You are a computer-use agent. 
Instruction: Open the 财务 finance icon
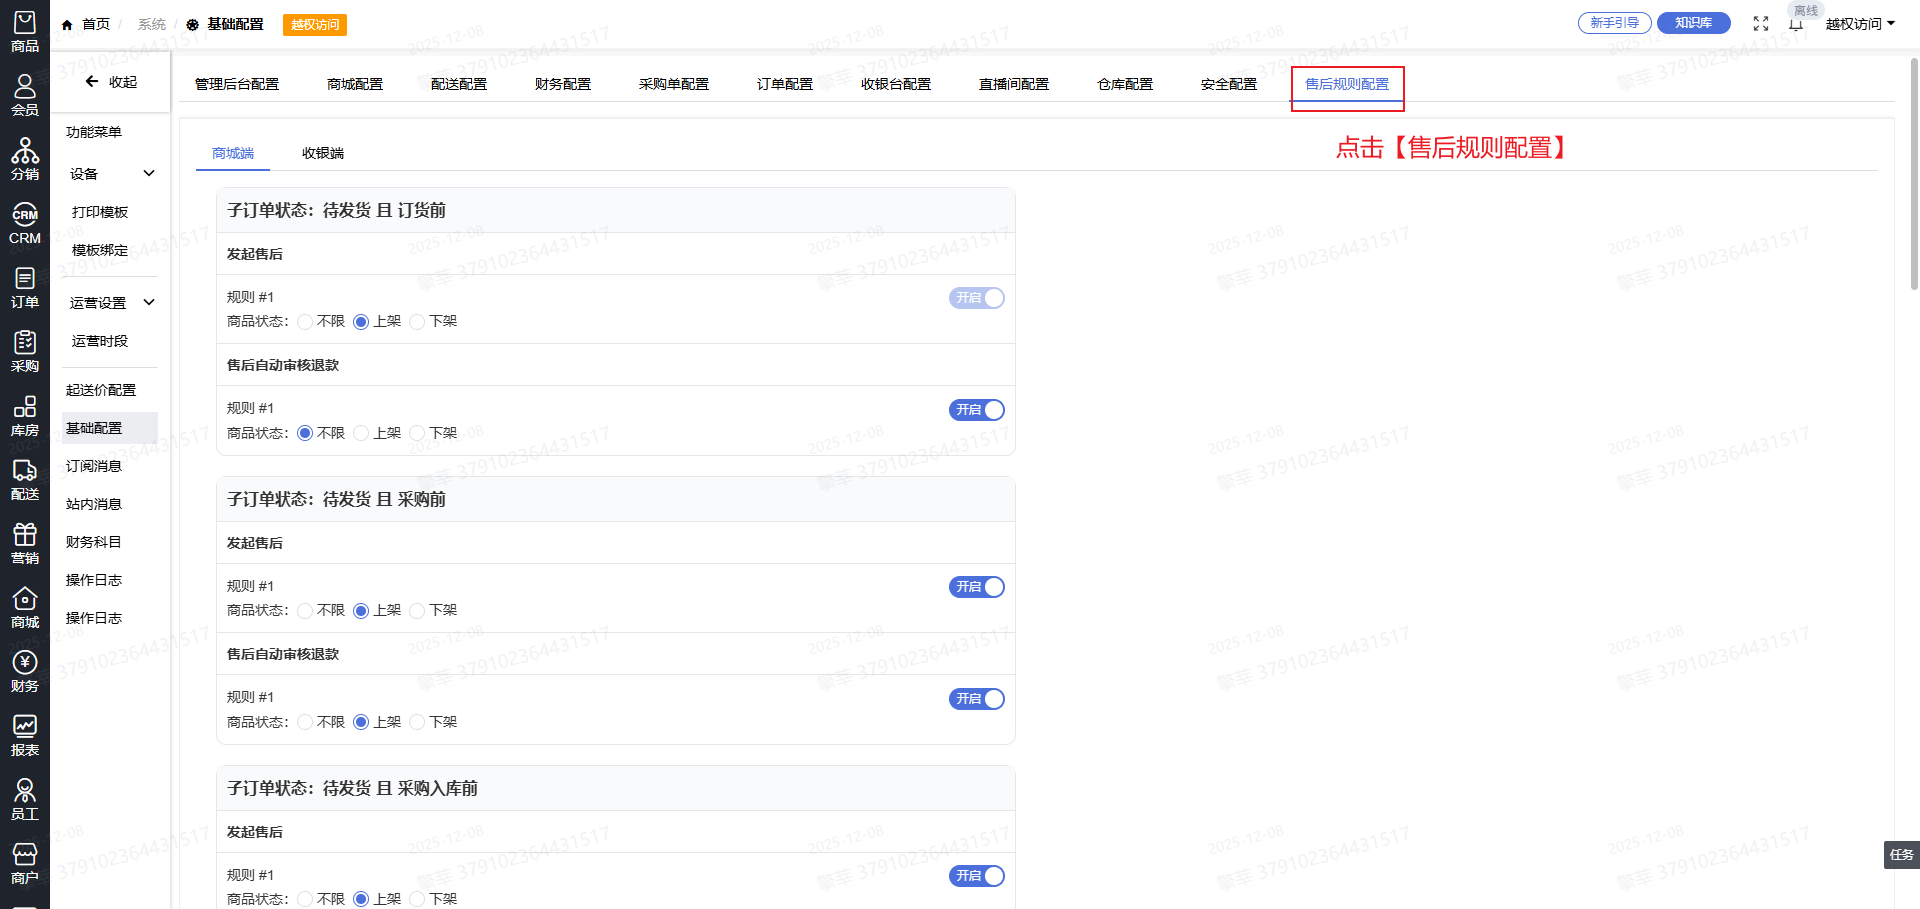point(25,672)
